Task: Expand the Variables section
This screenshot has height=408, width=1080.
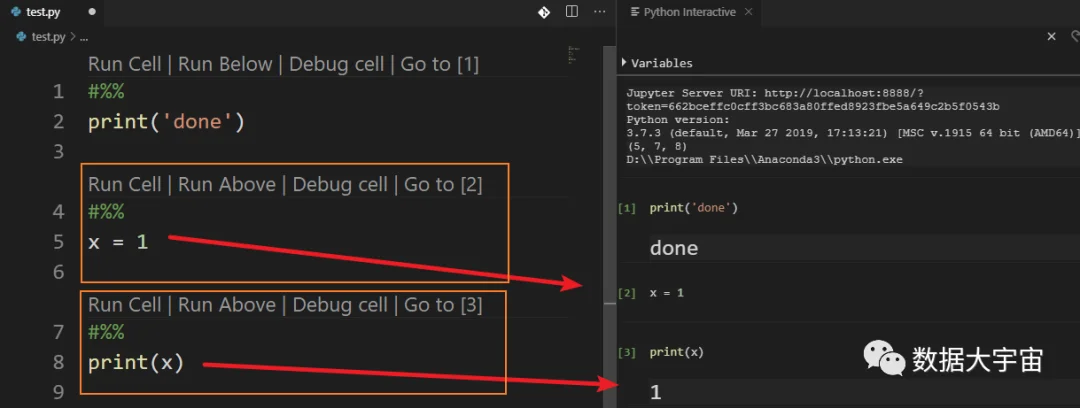Action: click(x=657, y=63)
